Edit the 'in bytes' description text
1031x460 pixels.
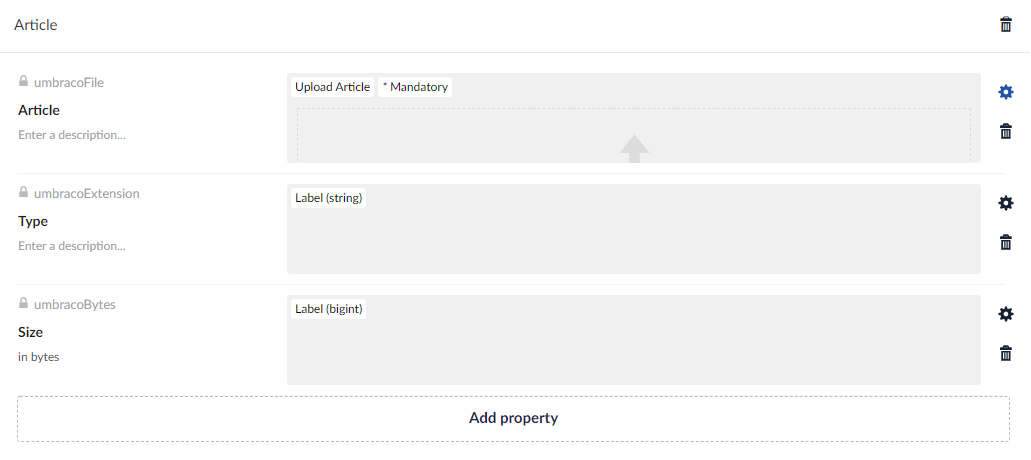(x=39, y=357)
